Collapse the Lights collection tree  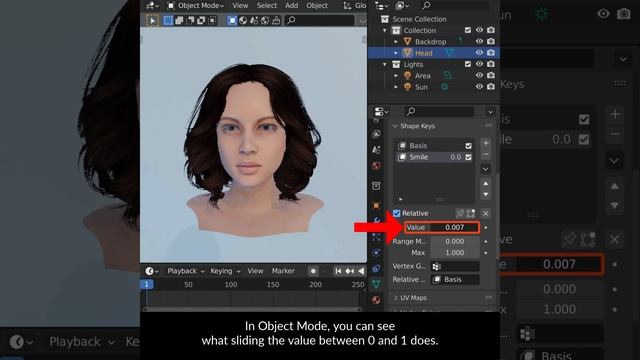click(384, 64)
